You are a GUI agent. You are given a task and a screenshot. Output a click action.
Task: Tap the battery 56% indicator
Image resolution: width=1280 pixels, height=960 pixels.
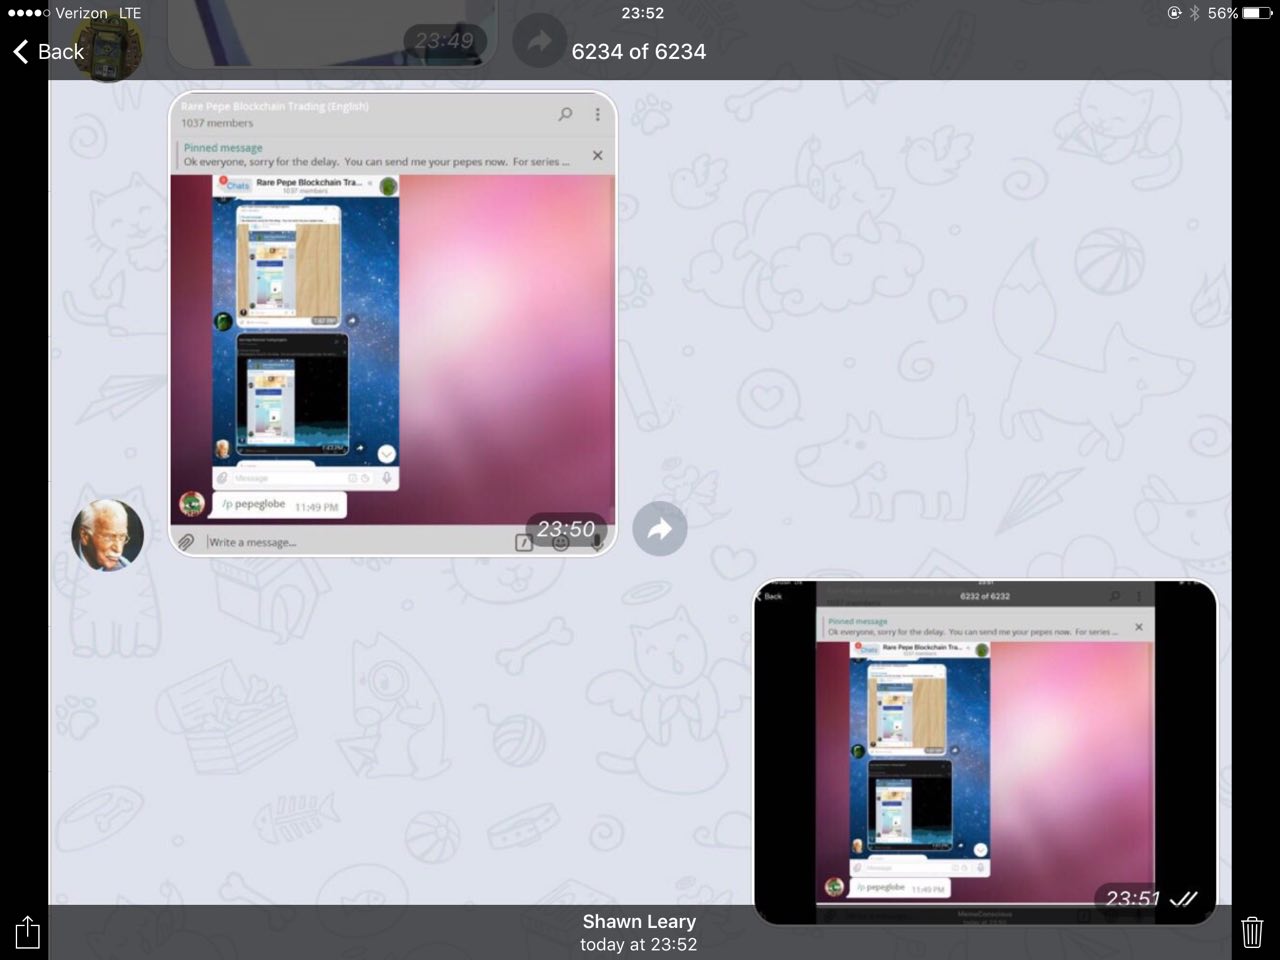coord(1239,13)
